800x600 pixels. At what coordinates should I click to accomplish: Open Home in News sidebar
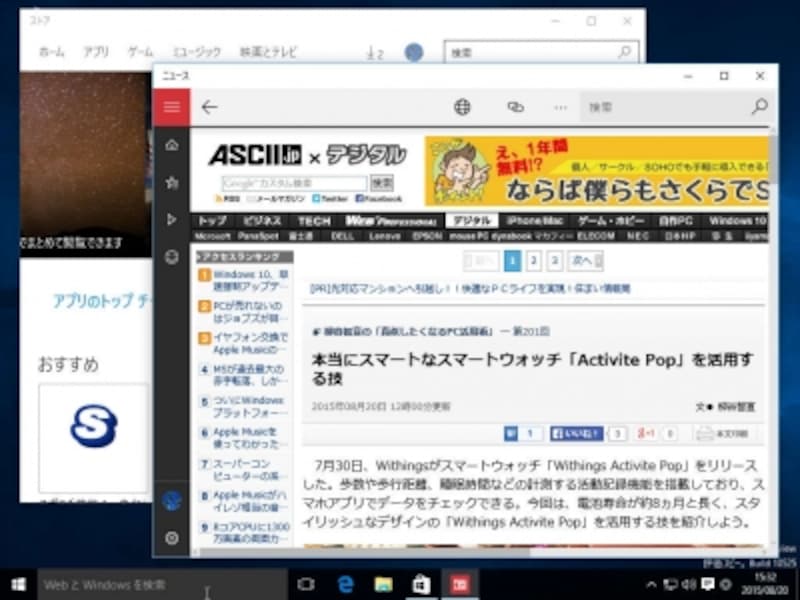click(172, 145)
